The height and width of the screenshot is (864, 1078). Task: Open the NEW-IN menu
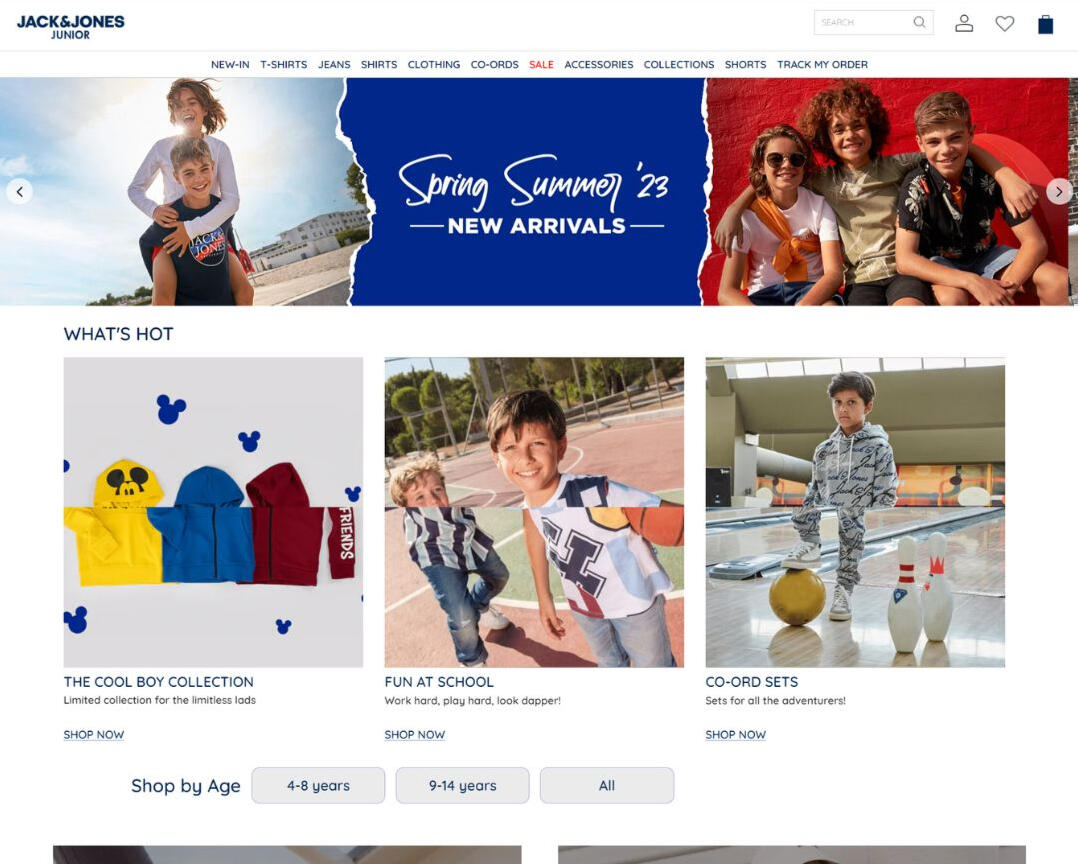click(230, 65)
